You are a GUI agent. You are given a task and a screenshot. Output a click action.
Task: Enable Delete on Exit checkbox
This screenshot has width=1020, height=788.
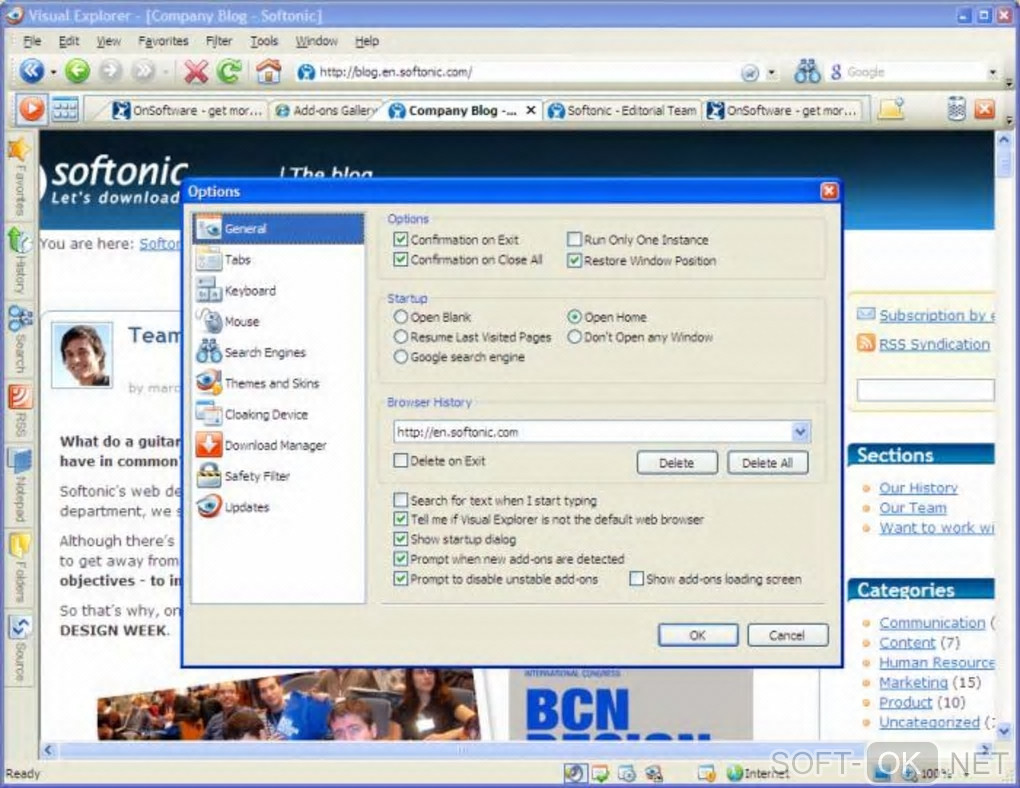point(401,461)
